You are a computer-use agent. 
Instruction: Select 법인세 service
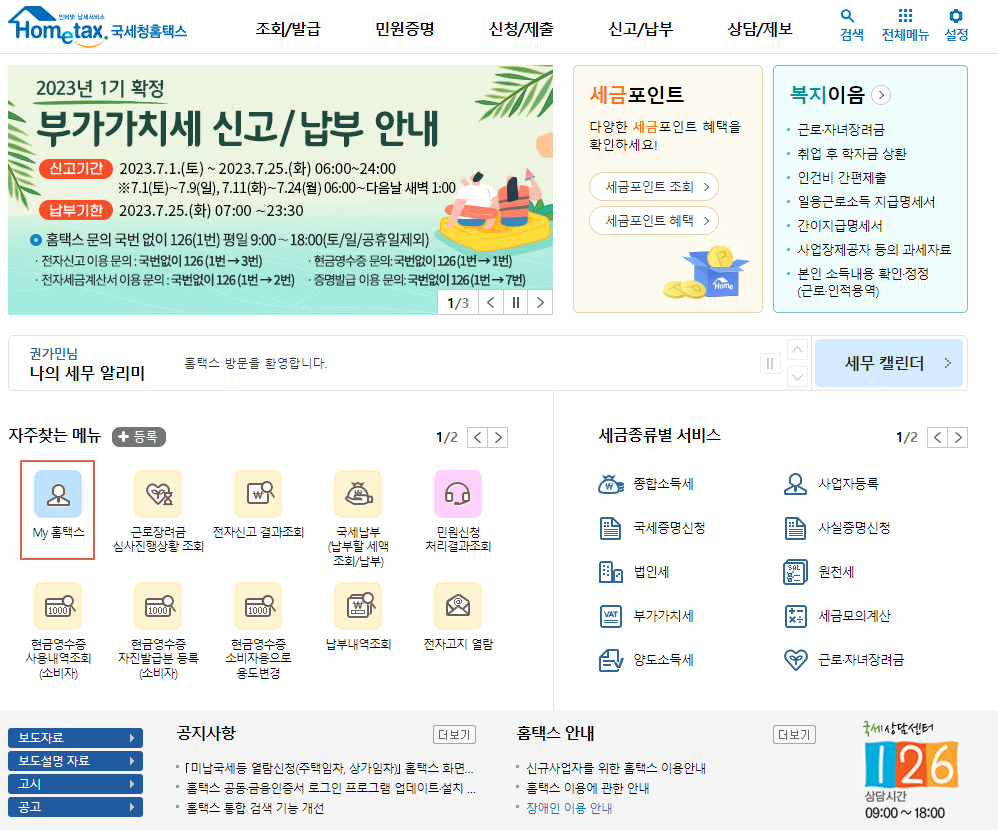[x=634, y=572]
